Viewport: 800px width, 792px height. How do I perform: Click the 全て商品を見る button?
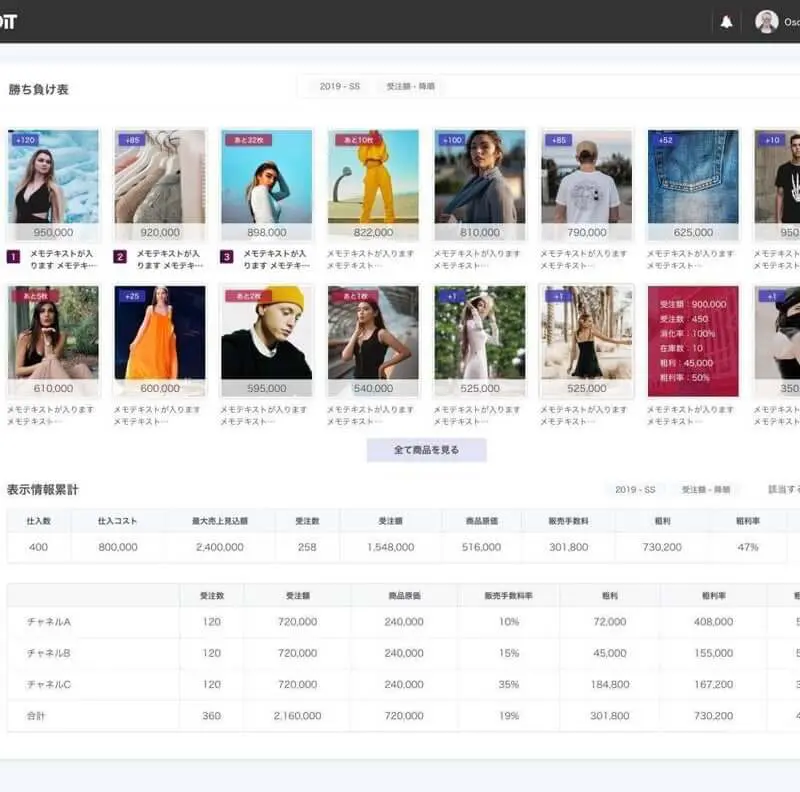coord(427,450)
